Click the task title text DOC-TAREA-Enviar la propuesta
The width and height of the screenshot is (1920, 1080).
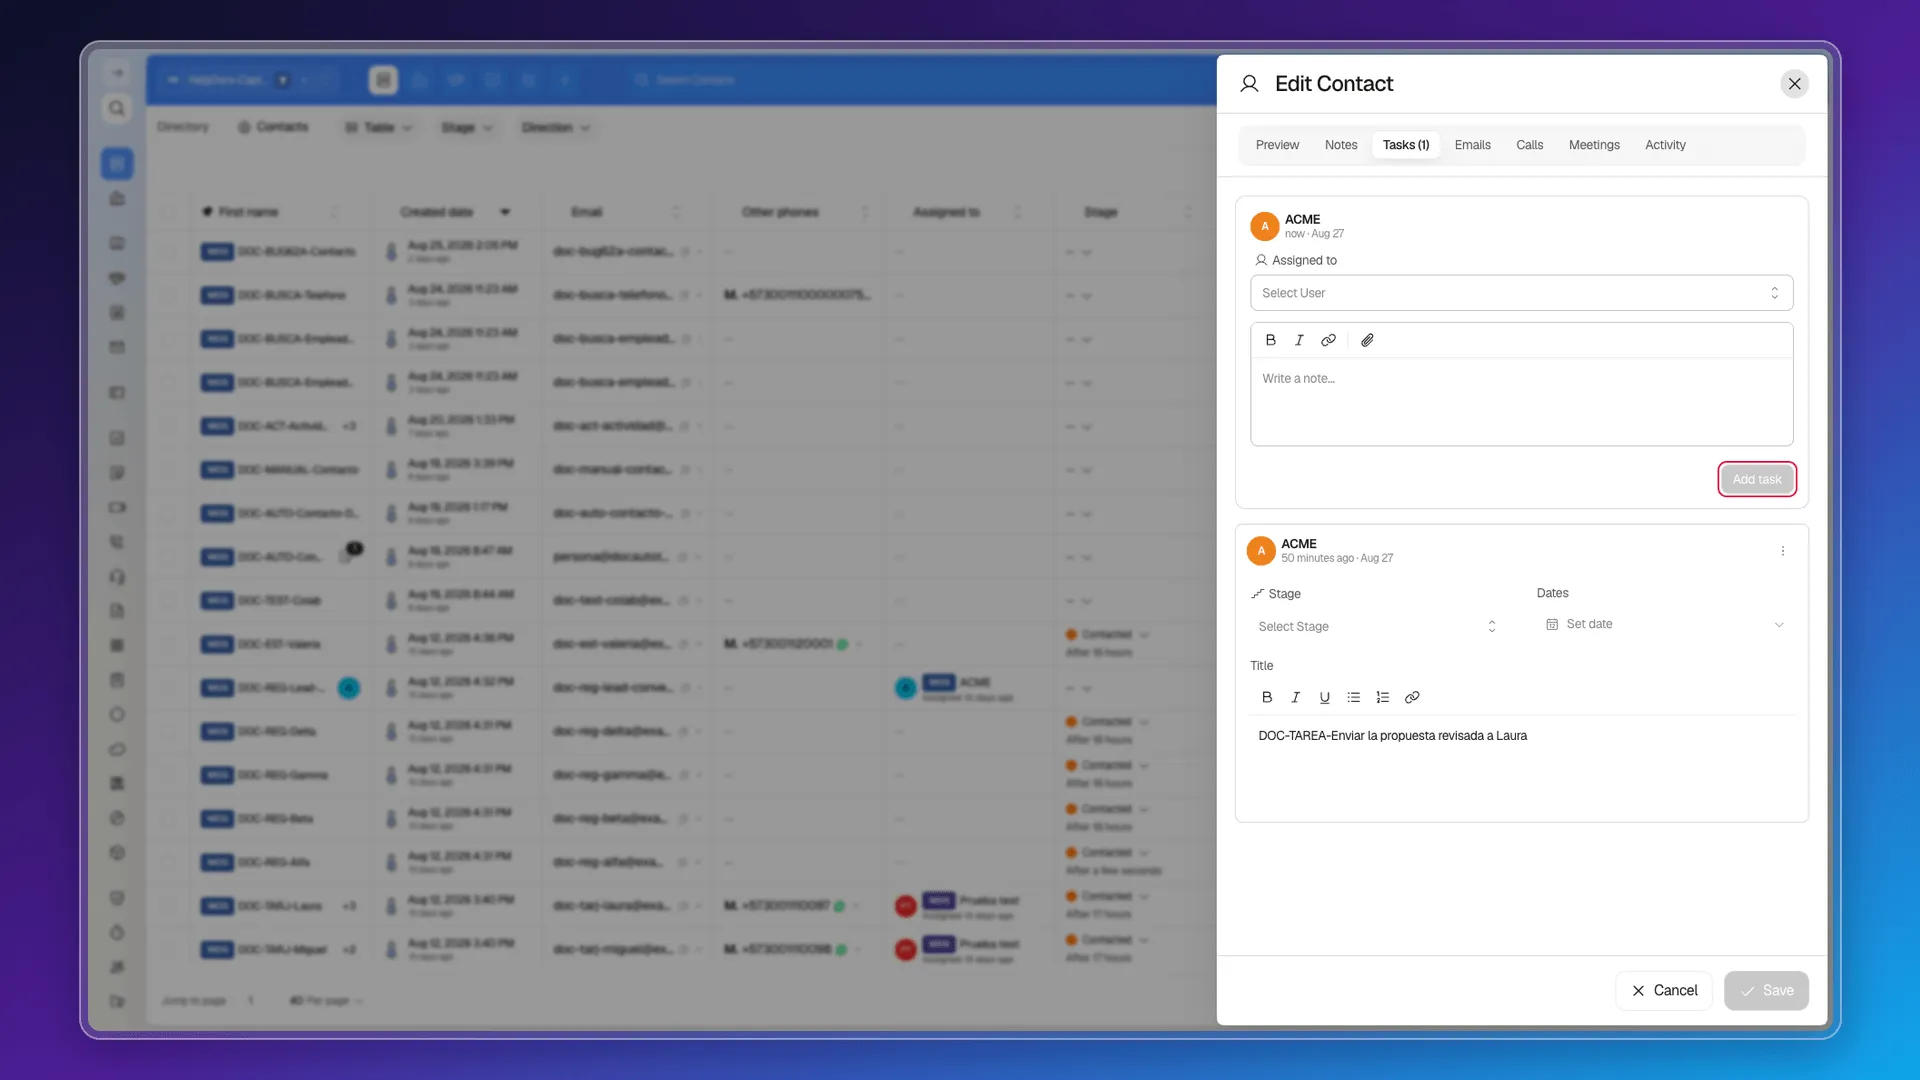pos(1392,736)
